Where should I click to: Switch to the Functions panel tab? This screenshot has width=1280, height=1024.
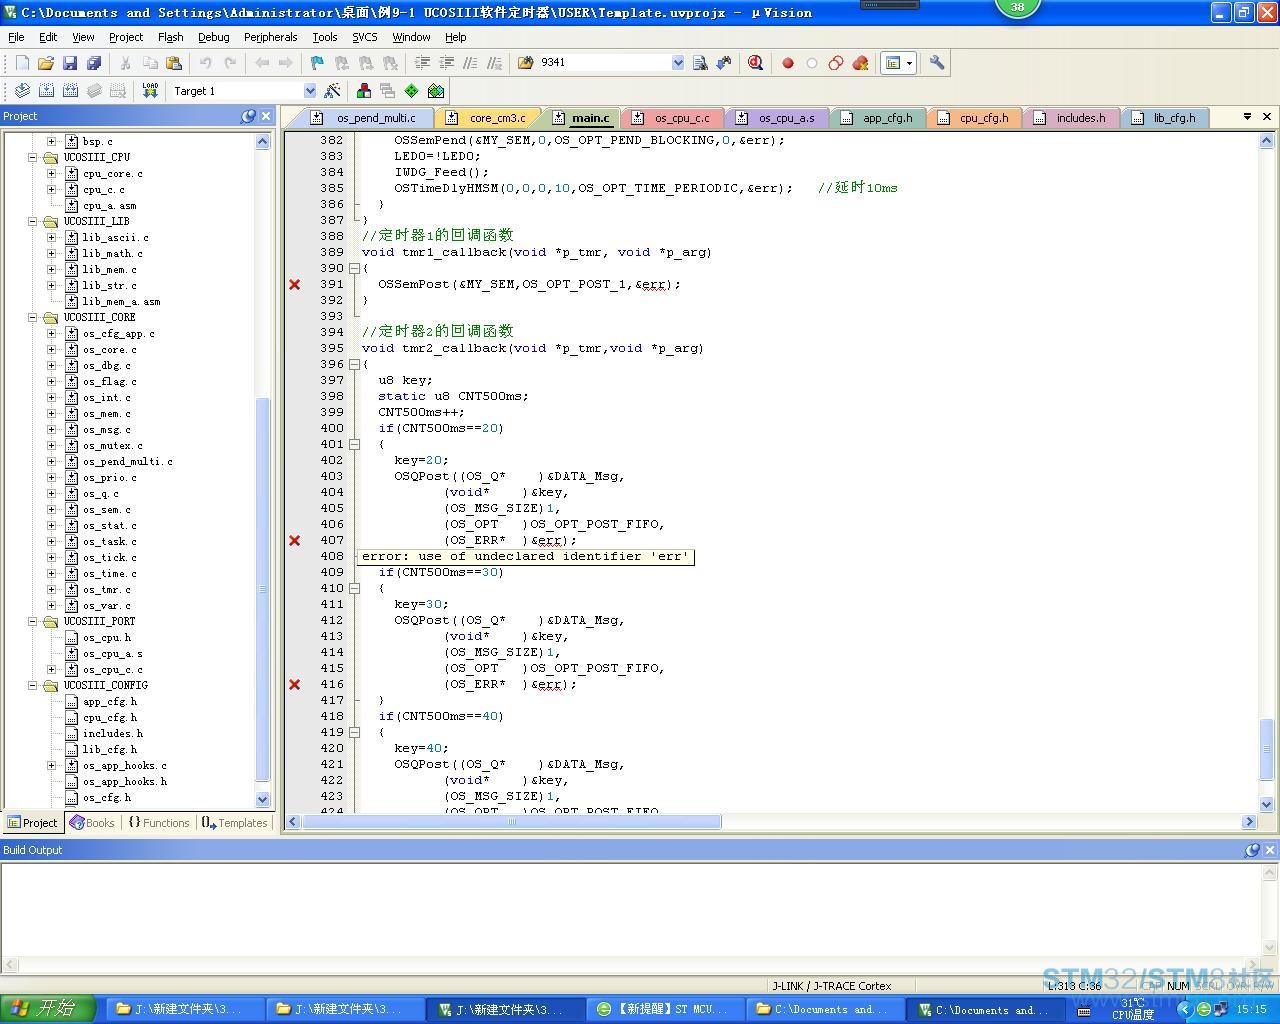click(x=158, y=823)
